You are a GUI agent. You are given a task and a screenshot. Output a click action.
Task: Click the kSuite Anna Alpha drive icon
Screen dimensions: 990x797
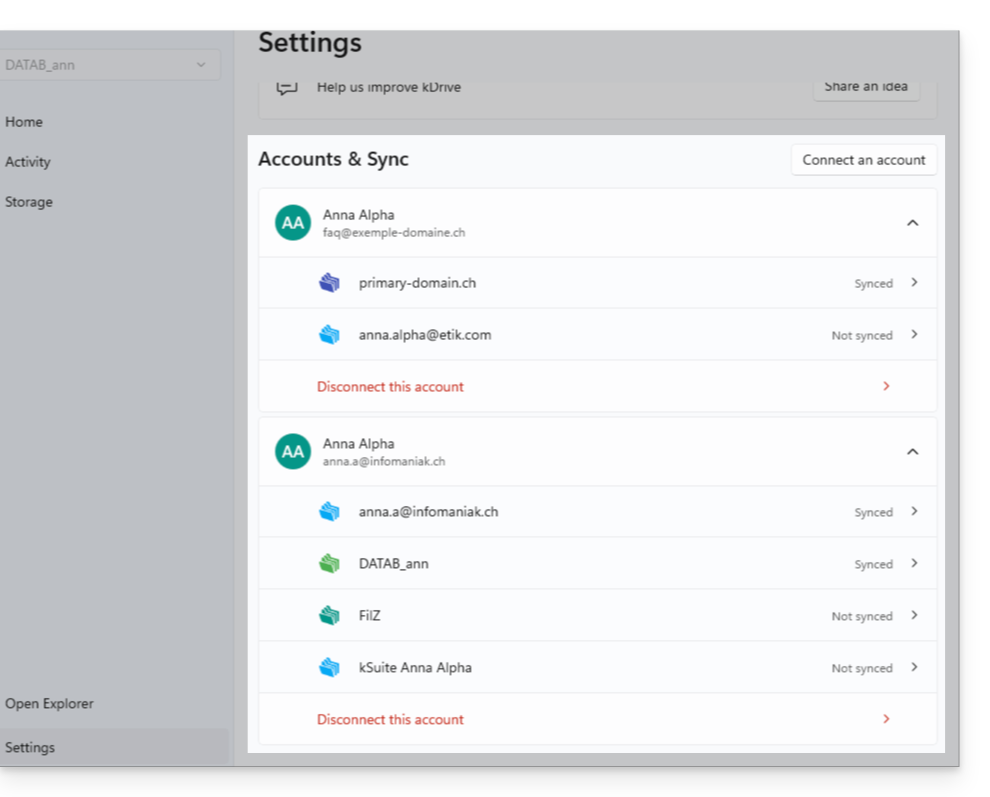pyautogui.click(x=329, y=667)
